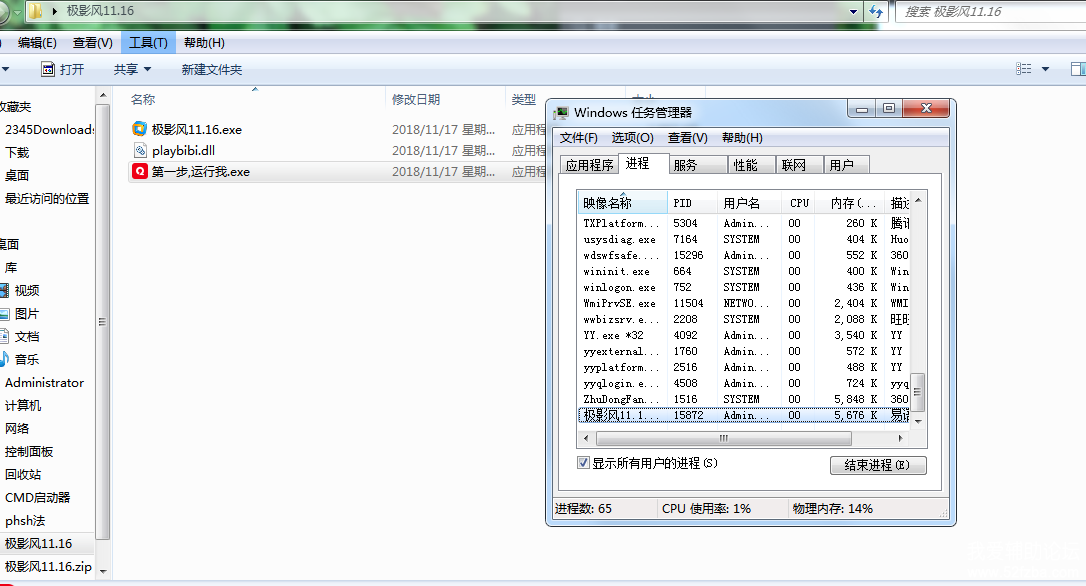Click the 极影风11.16.exe file icon
The image size is (1086, 586).
(x=140, y=129)
